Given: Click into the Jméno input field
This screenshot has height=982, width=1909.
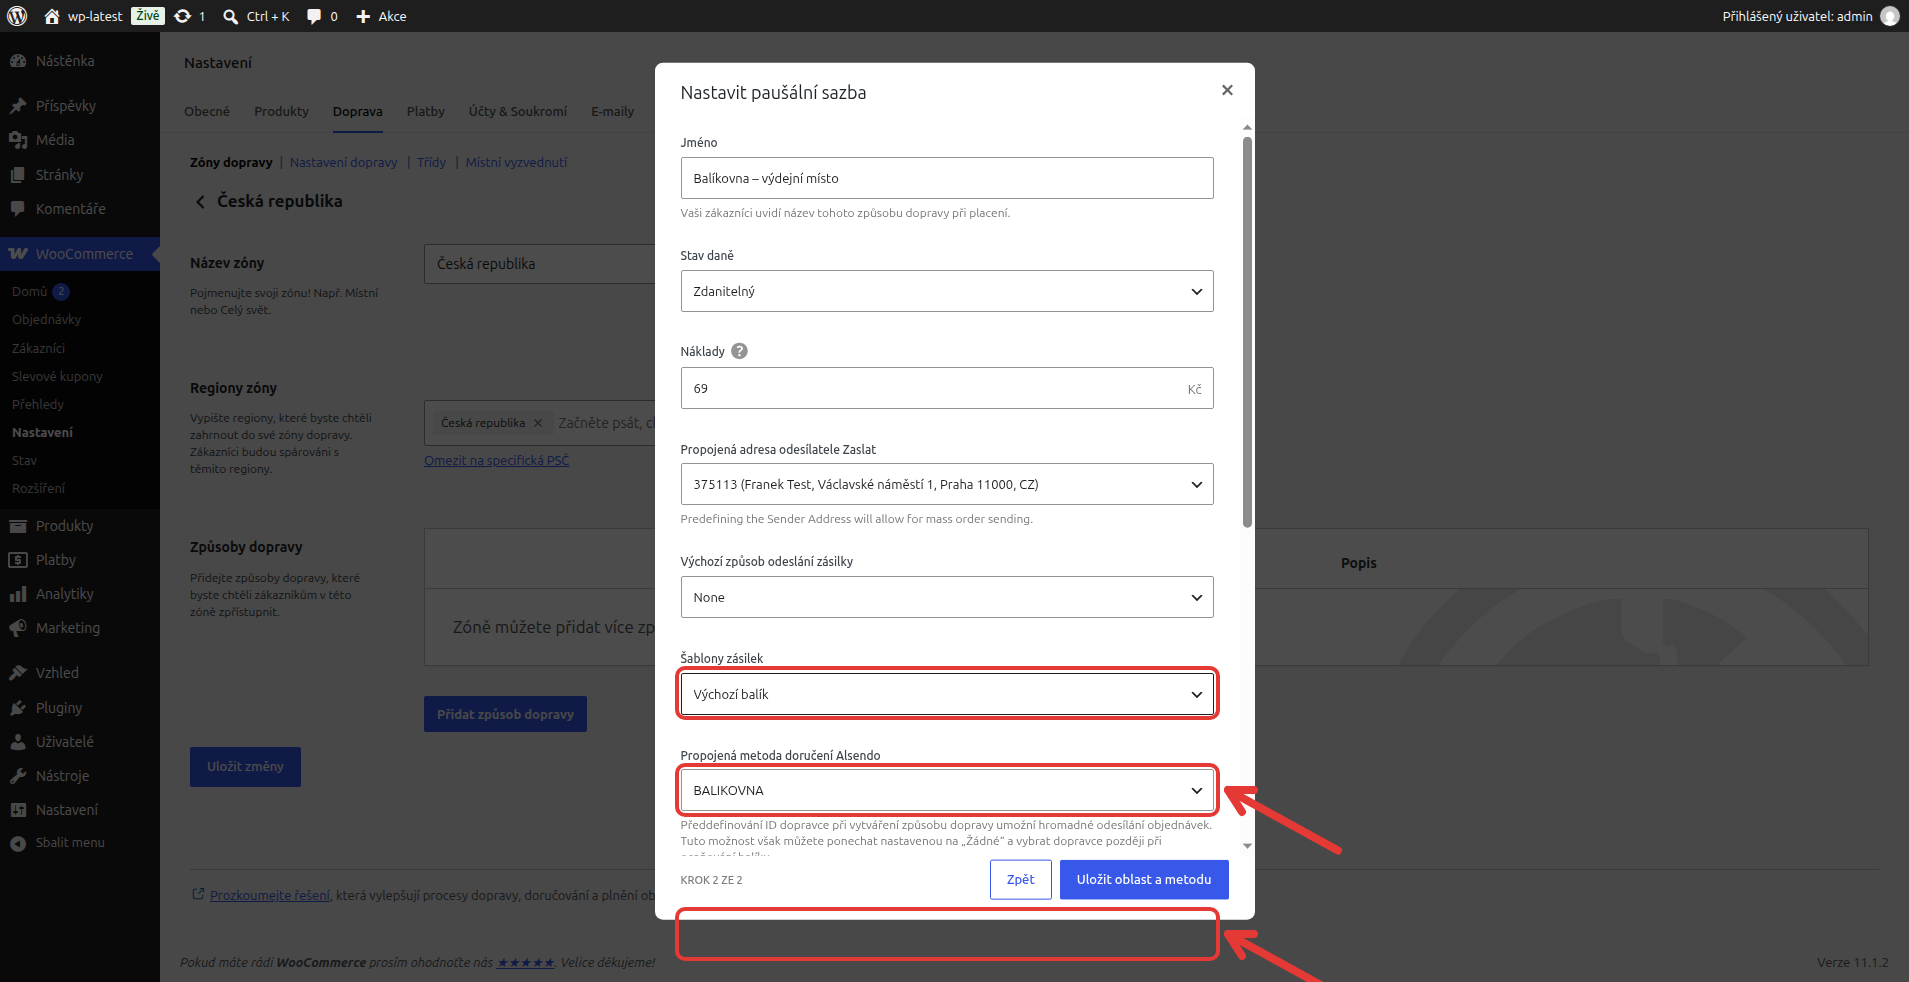Looking at the screenshot, I should click(x=947, y=178).
